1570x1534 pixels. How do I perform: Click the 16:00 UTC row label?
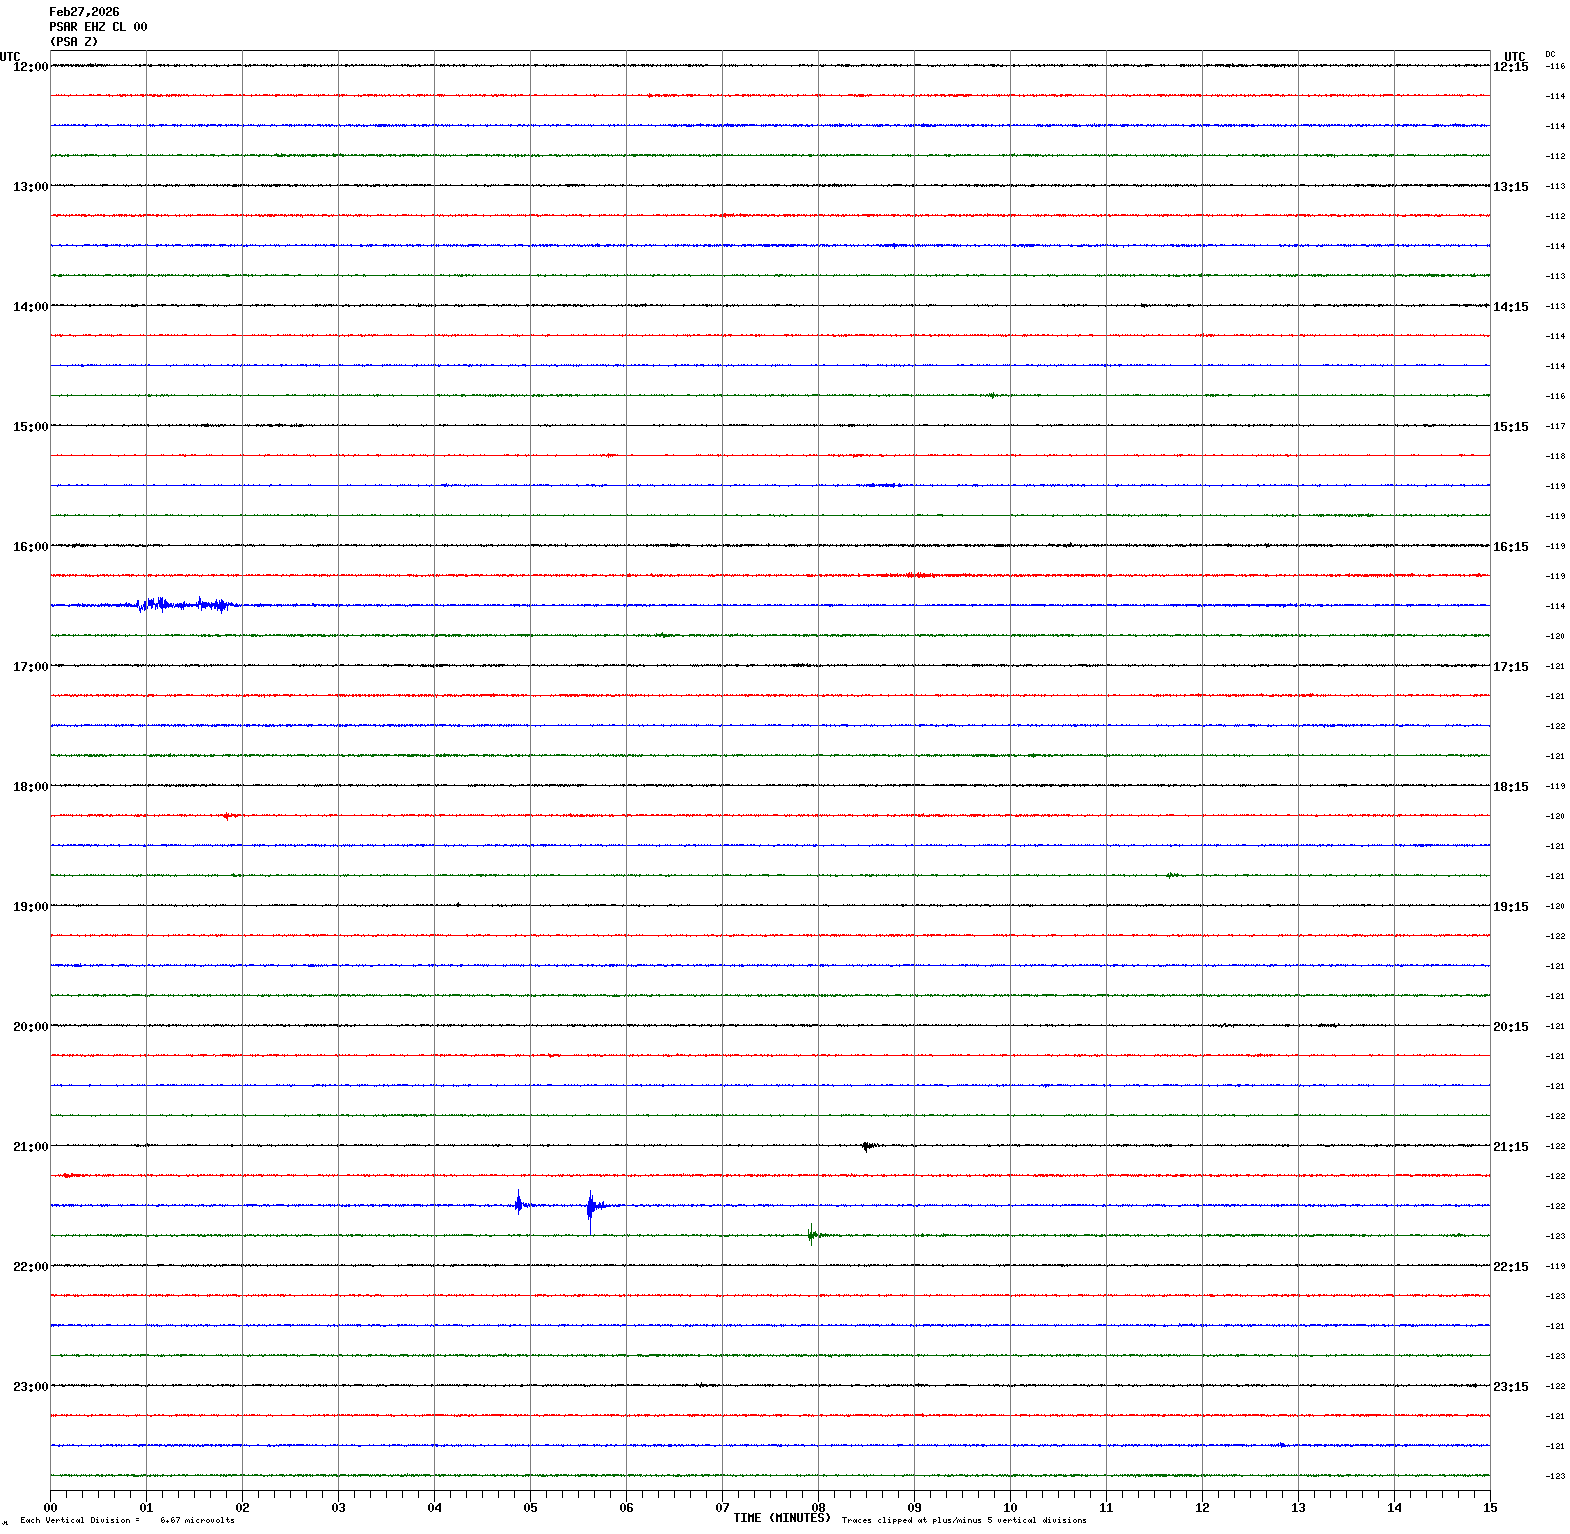(30, 547)
